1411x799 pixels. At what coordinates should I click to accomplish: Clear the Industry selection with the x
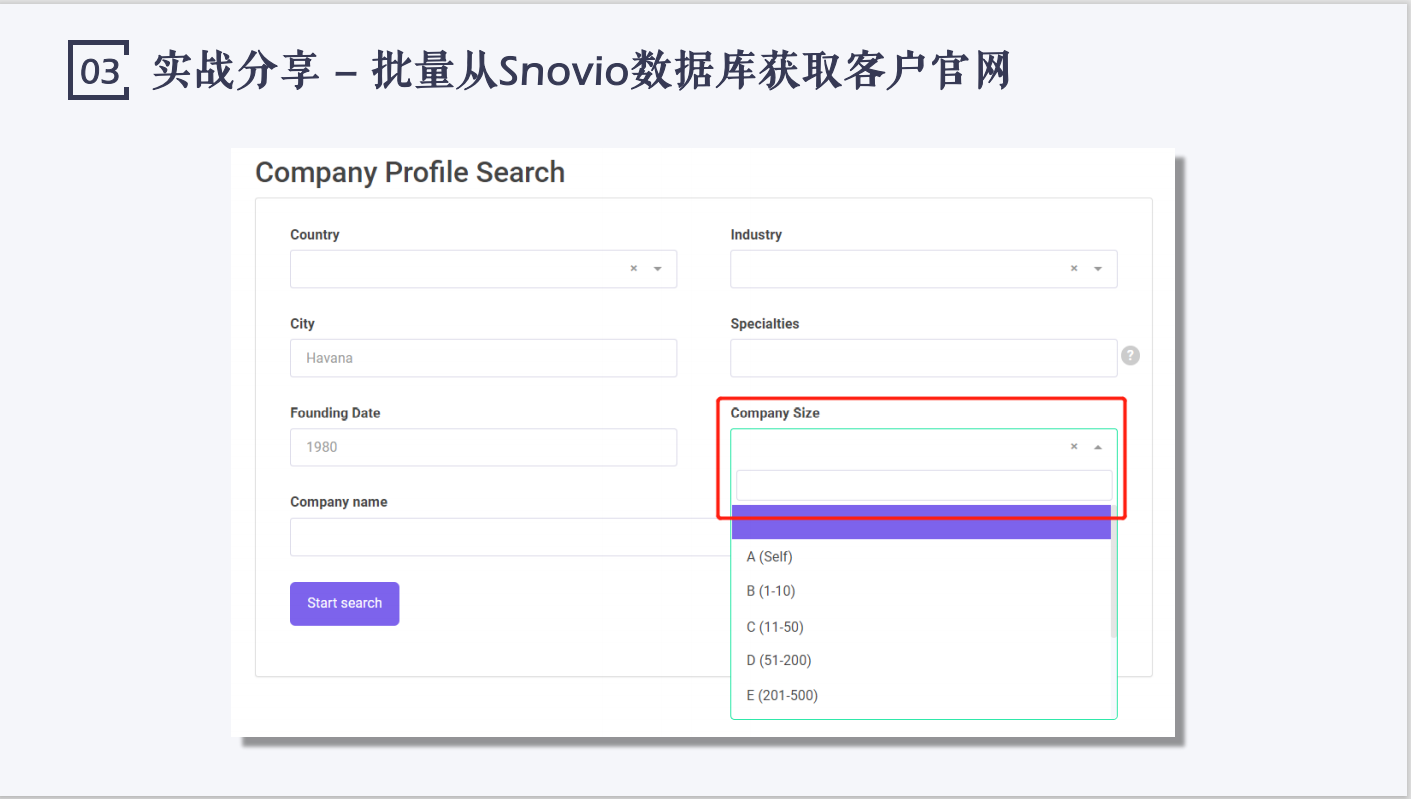coord(1074,269)
